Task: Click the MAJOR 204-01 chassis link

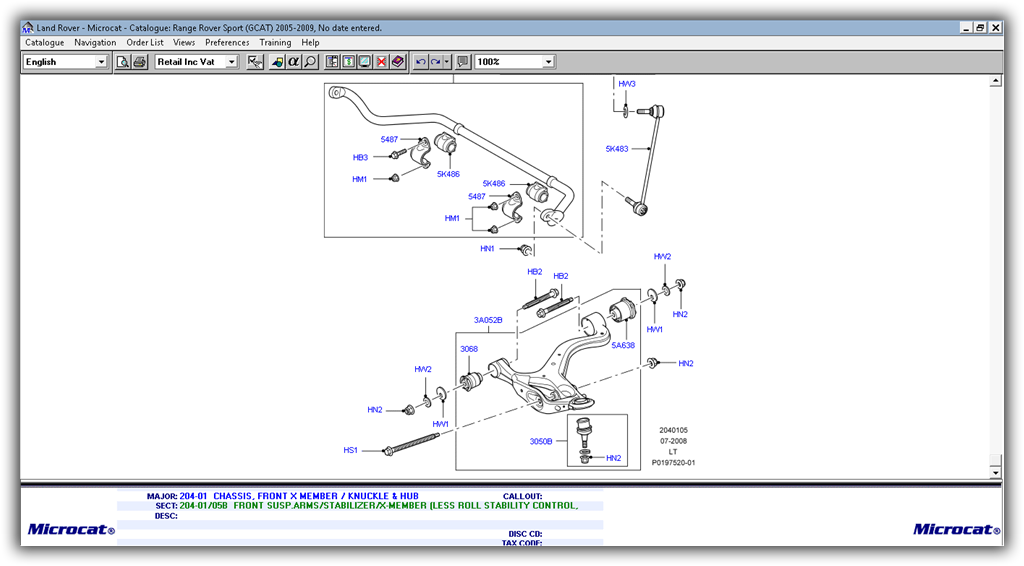Action: (x=299, y=496)
